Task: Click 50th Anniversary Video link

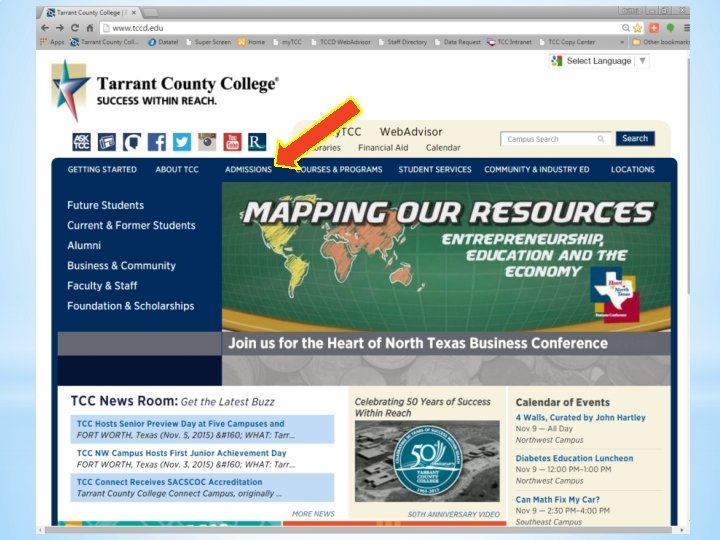Action: pos(454,514)
